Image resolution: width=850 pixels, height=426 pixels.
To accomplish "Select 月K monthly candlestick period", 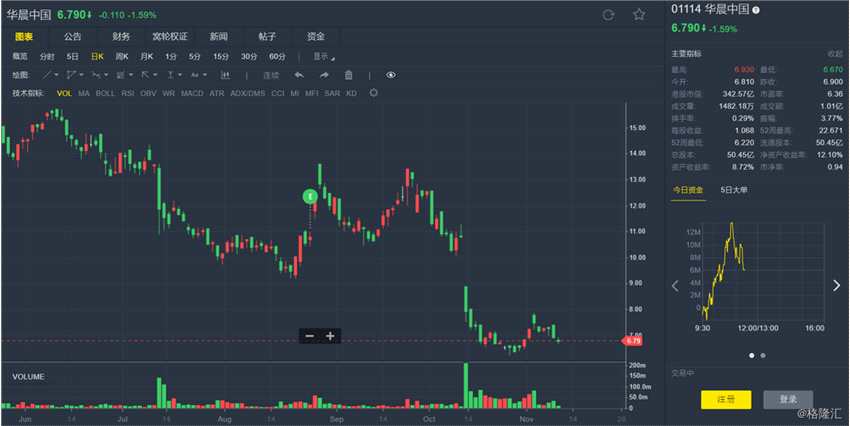I will click(146, 56).
